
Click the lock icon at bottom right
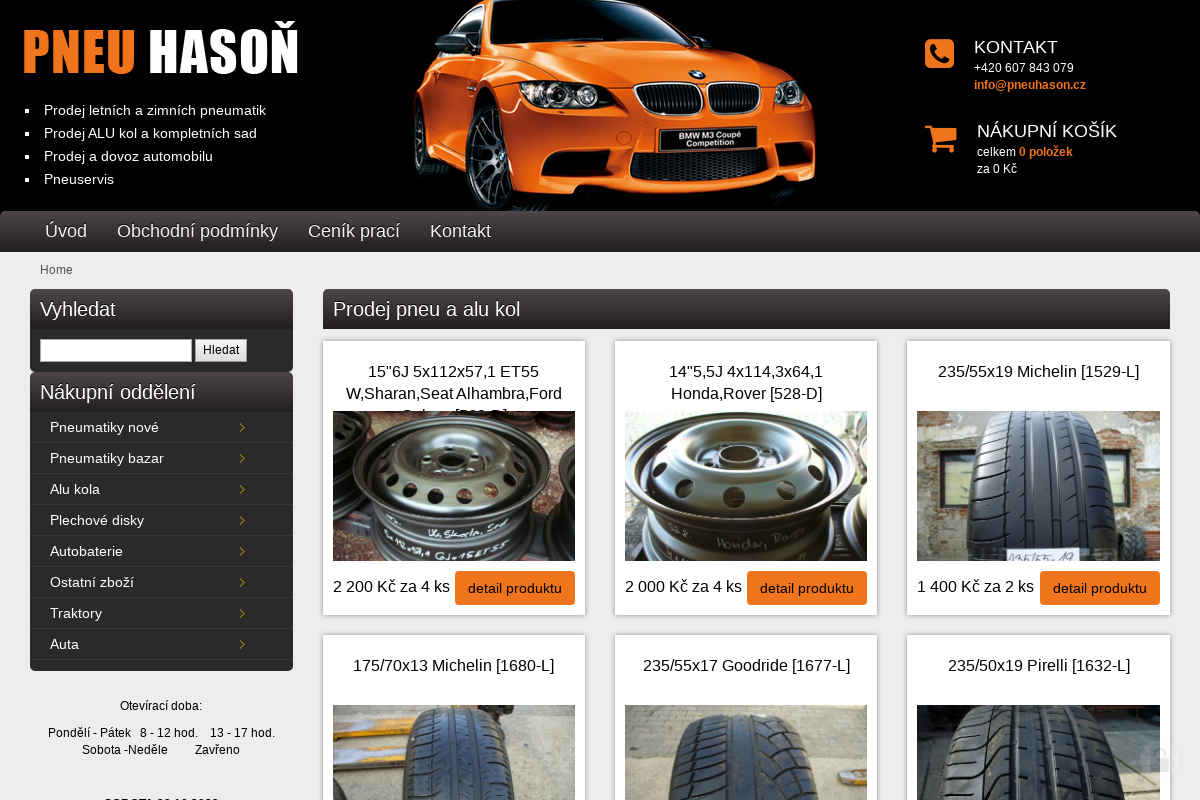pos(1160,760)
